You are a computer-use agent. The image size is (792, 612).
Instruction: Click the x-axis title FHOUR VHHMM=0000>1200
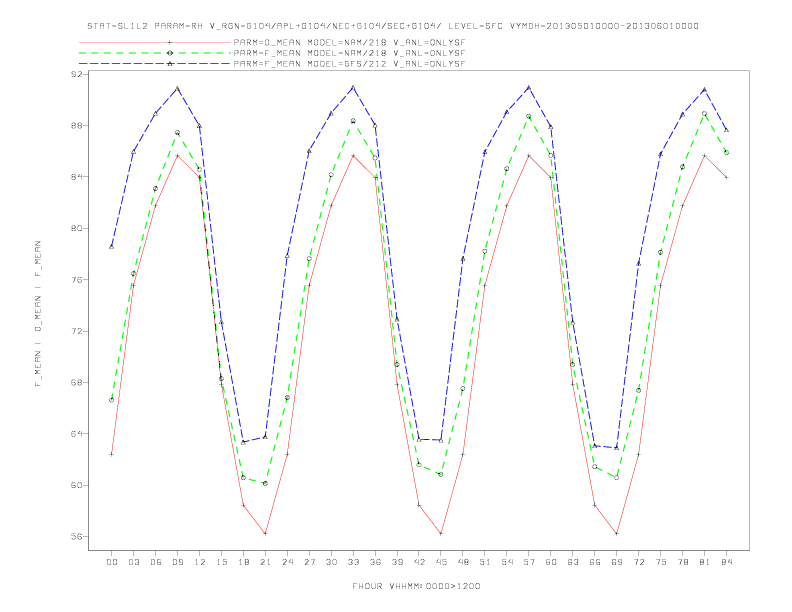click(x=416, y=586)
